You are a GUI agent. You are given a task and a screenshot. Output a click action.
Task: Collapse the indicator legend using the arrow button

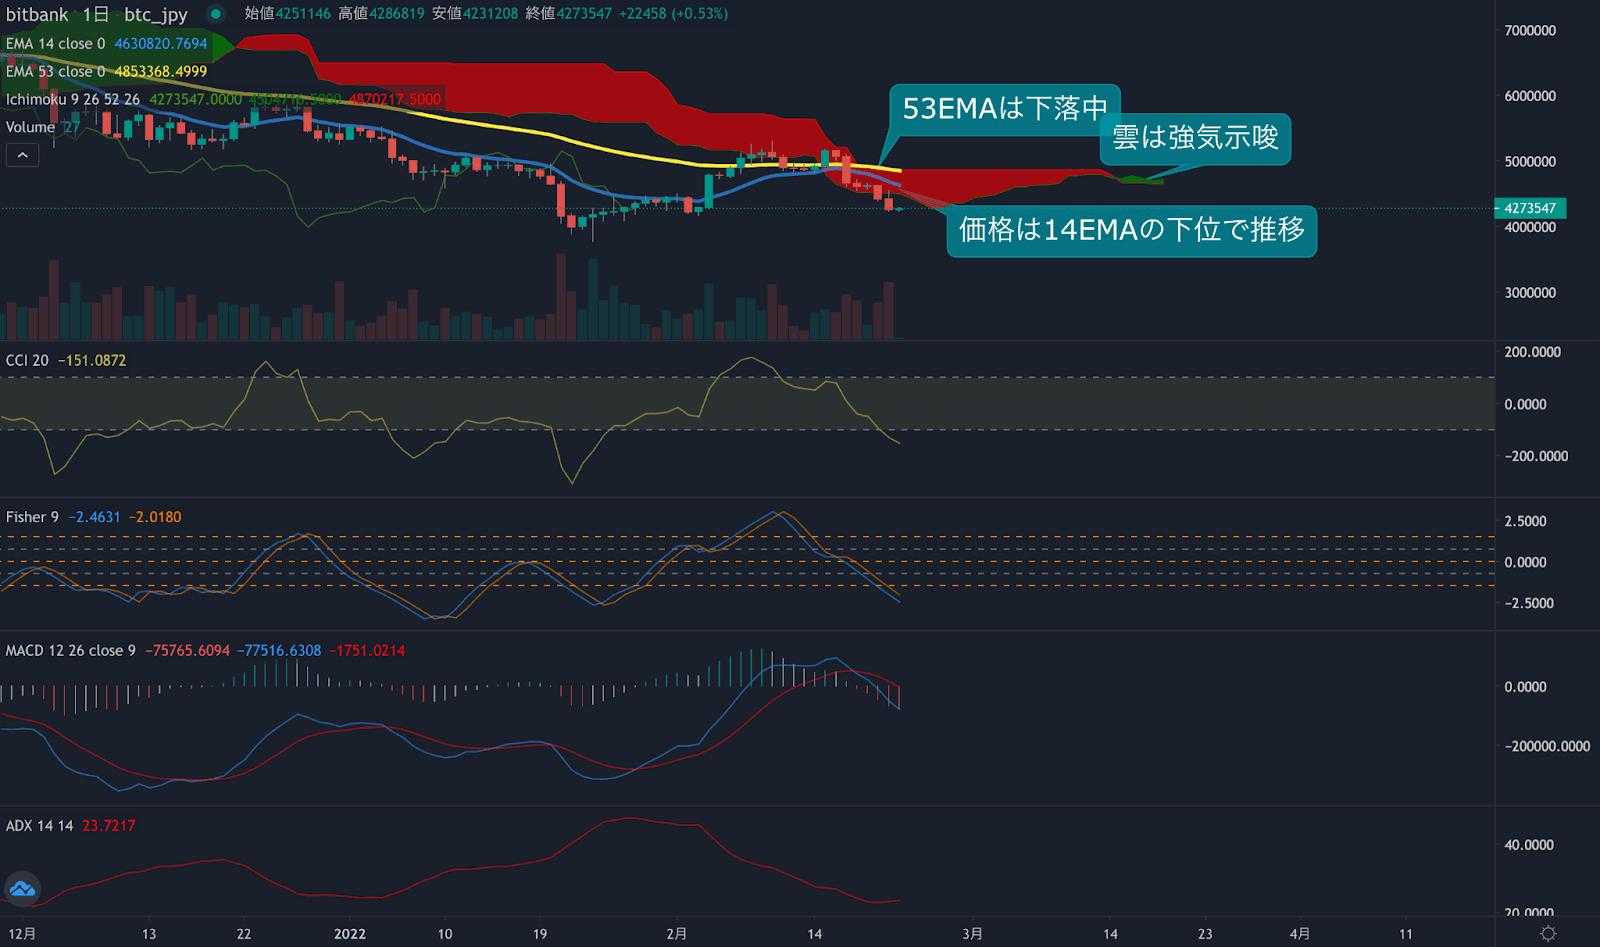[22, 154]
